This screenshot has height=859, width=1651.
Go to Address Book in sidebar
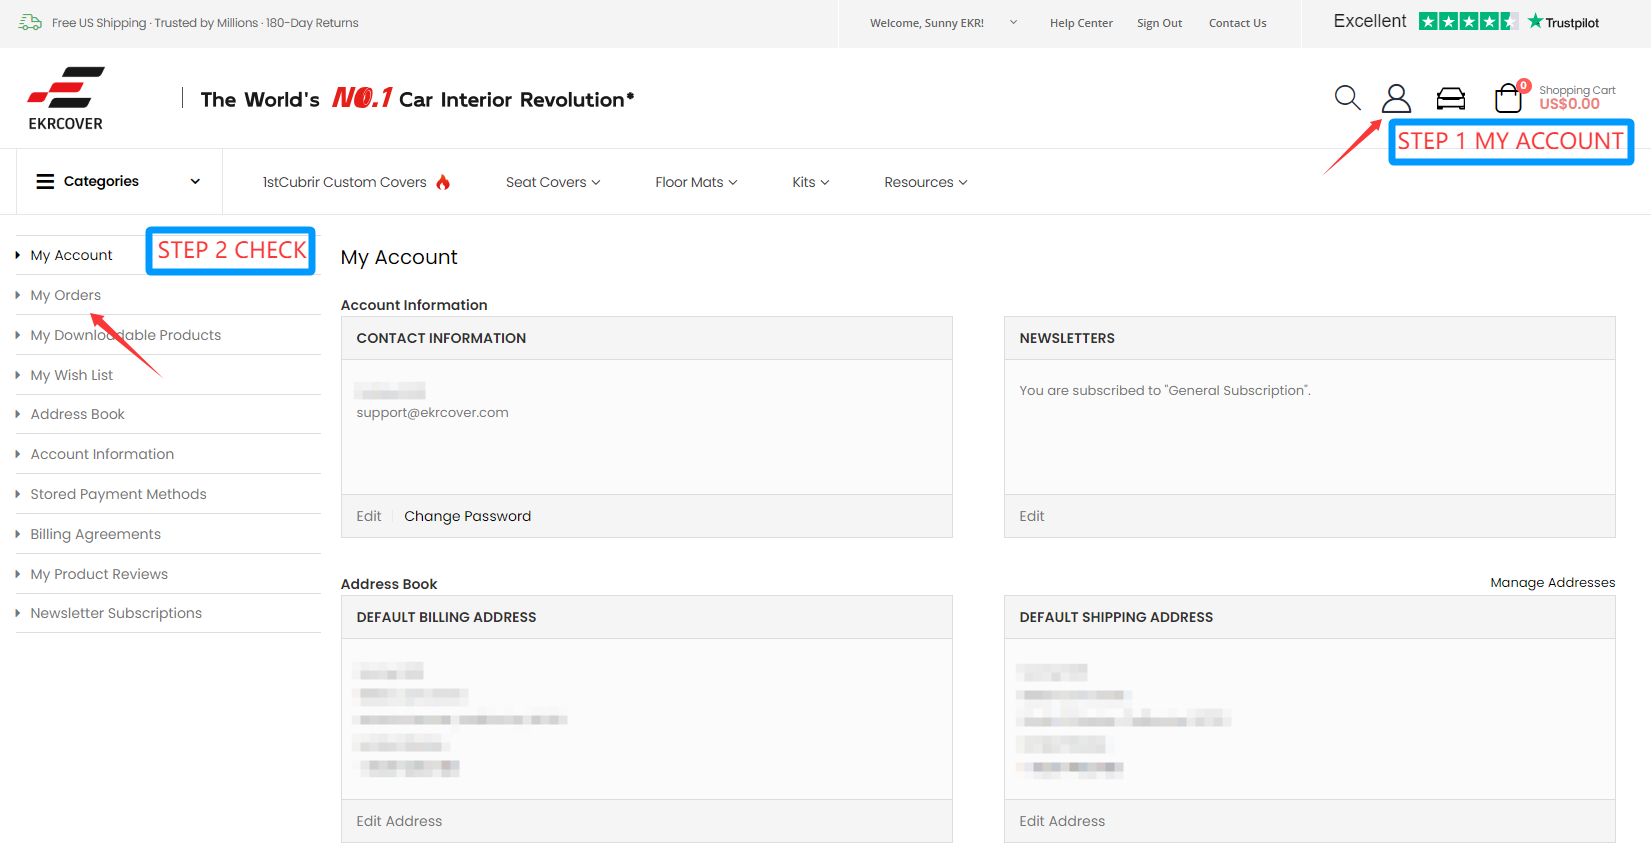[78, 414]
